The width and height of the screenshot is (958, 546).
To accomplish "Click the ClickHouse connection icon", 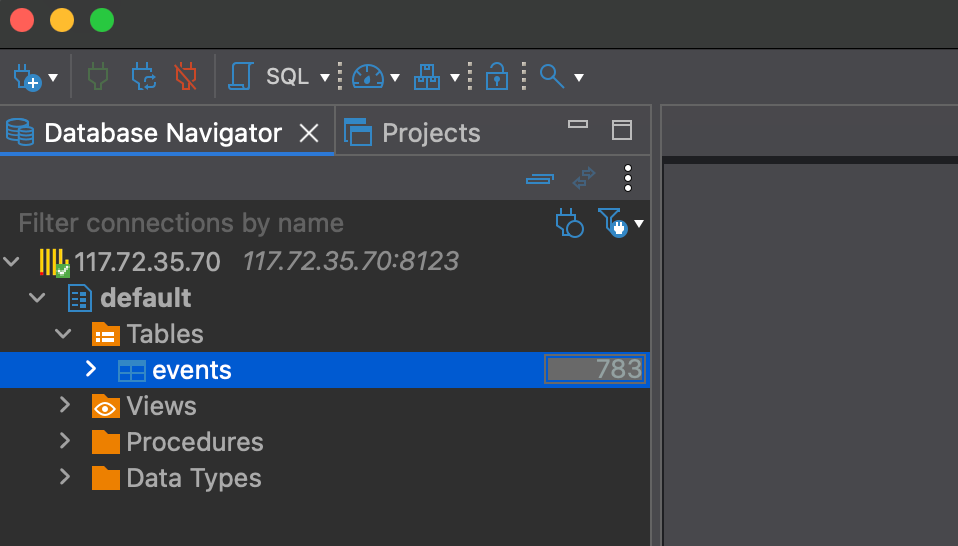I will pos(54,263).
